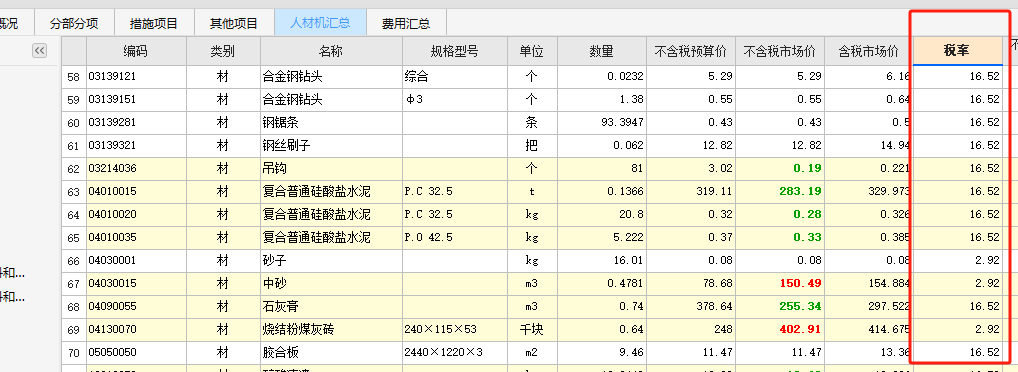Image resolution: width=1018 pixels, height=372 pixels.
Task: Select code cell 04010035
Action: (136, 238)
